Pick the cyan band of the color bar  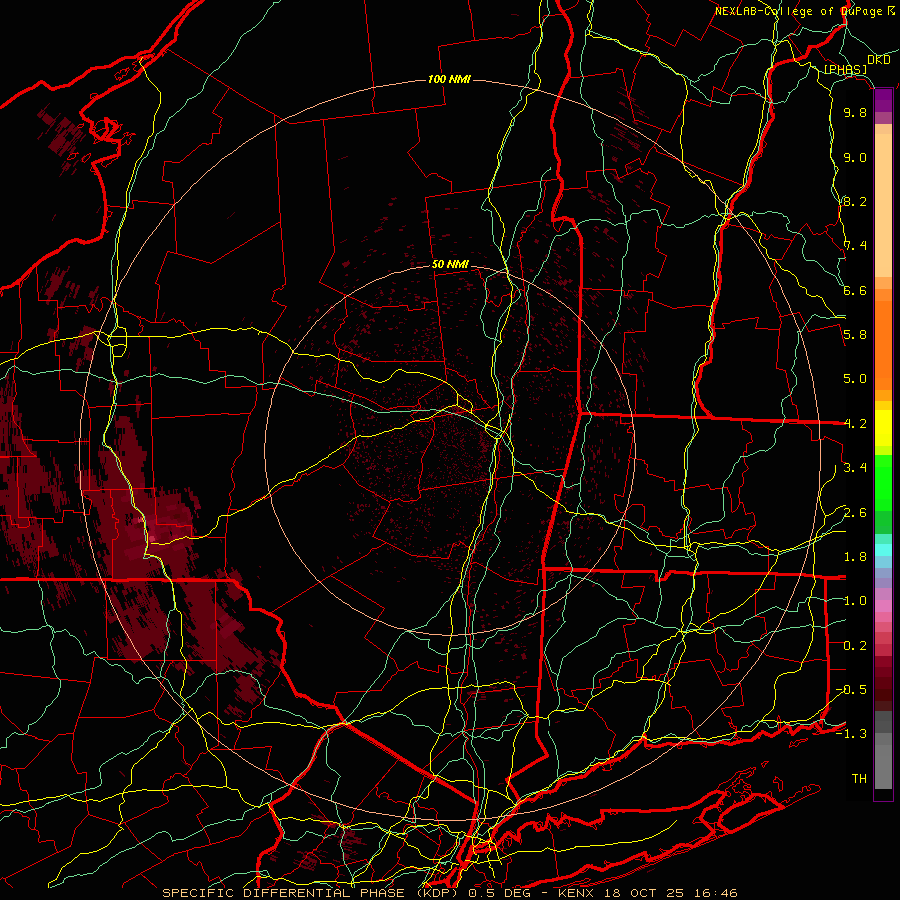(883, 550)
